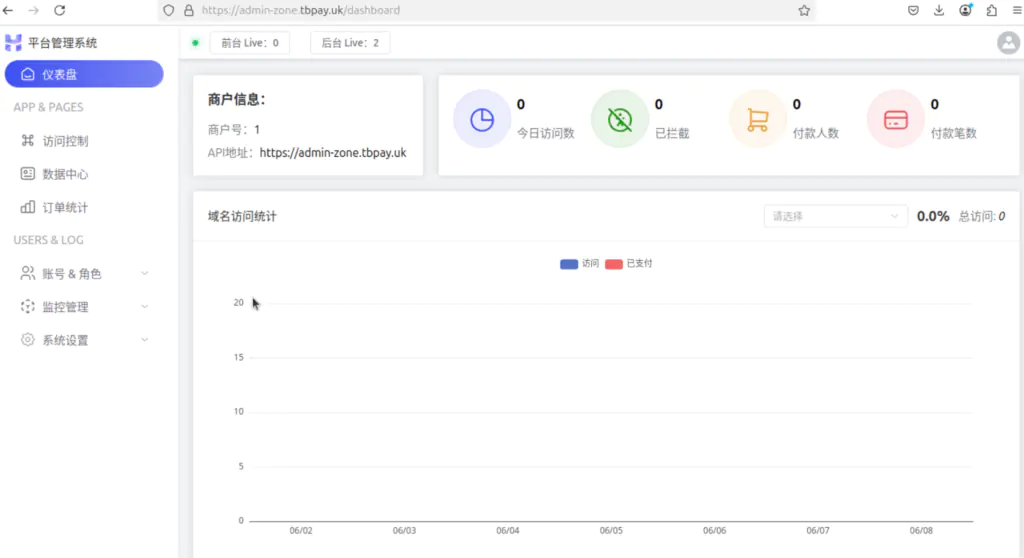
Task: Open the browser hamburger menu
Action: tap(1017, 10)
